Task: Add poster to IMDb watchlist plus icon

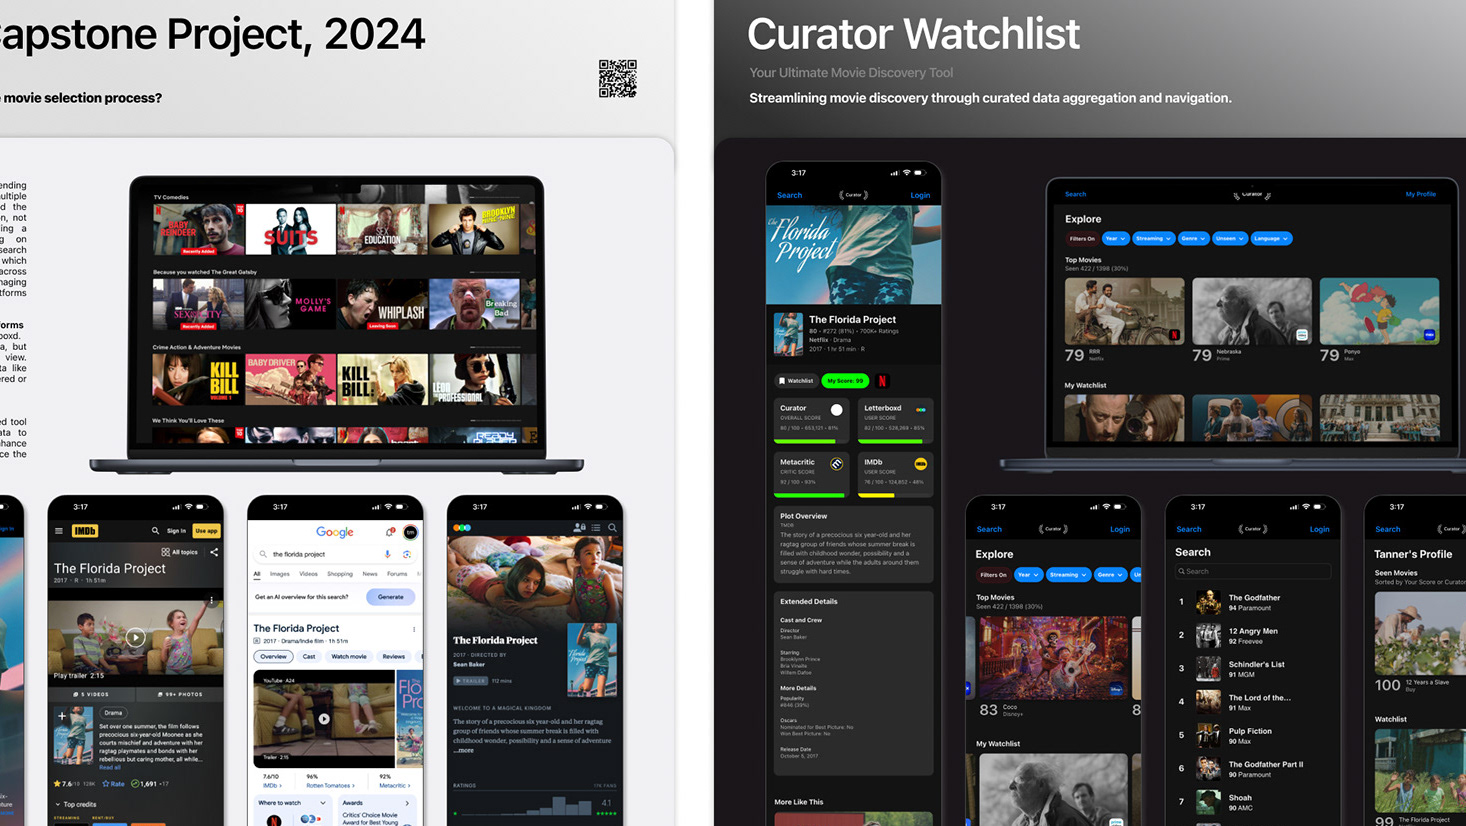Action: click(x=62, y=716)
